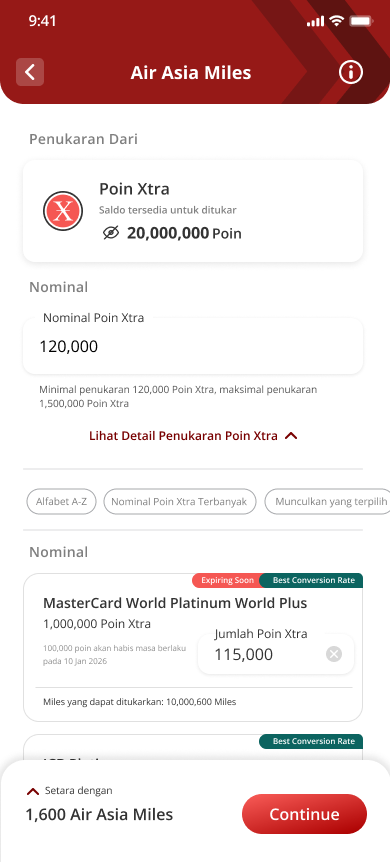The image size is (390, 862).
Task: Tap the Expiring Soon badge
Action: pyautogui.click(x=227, y=581)
